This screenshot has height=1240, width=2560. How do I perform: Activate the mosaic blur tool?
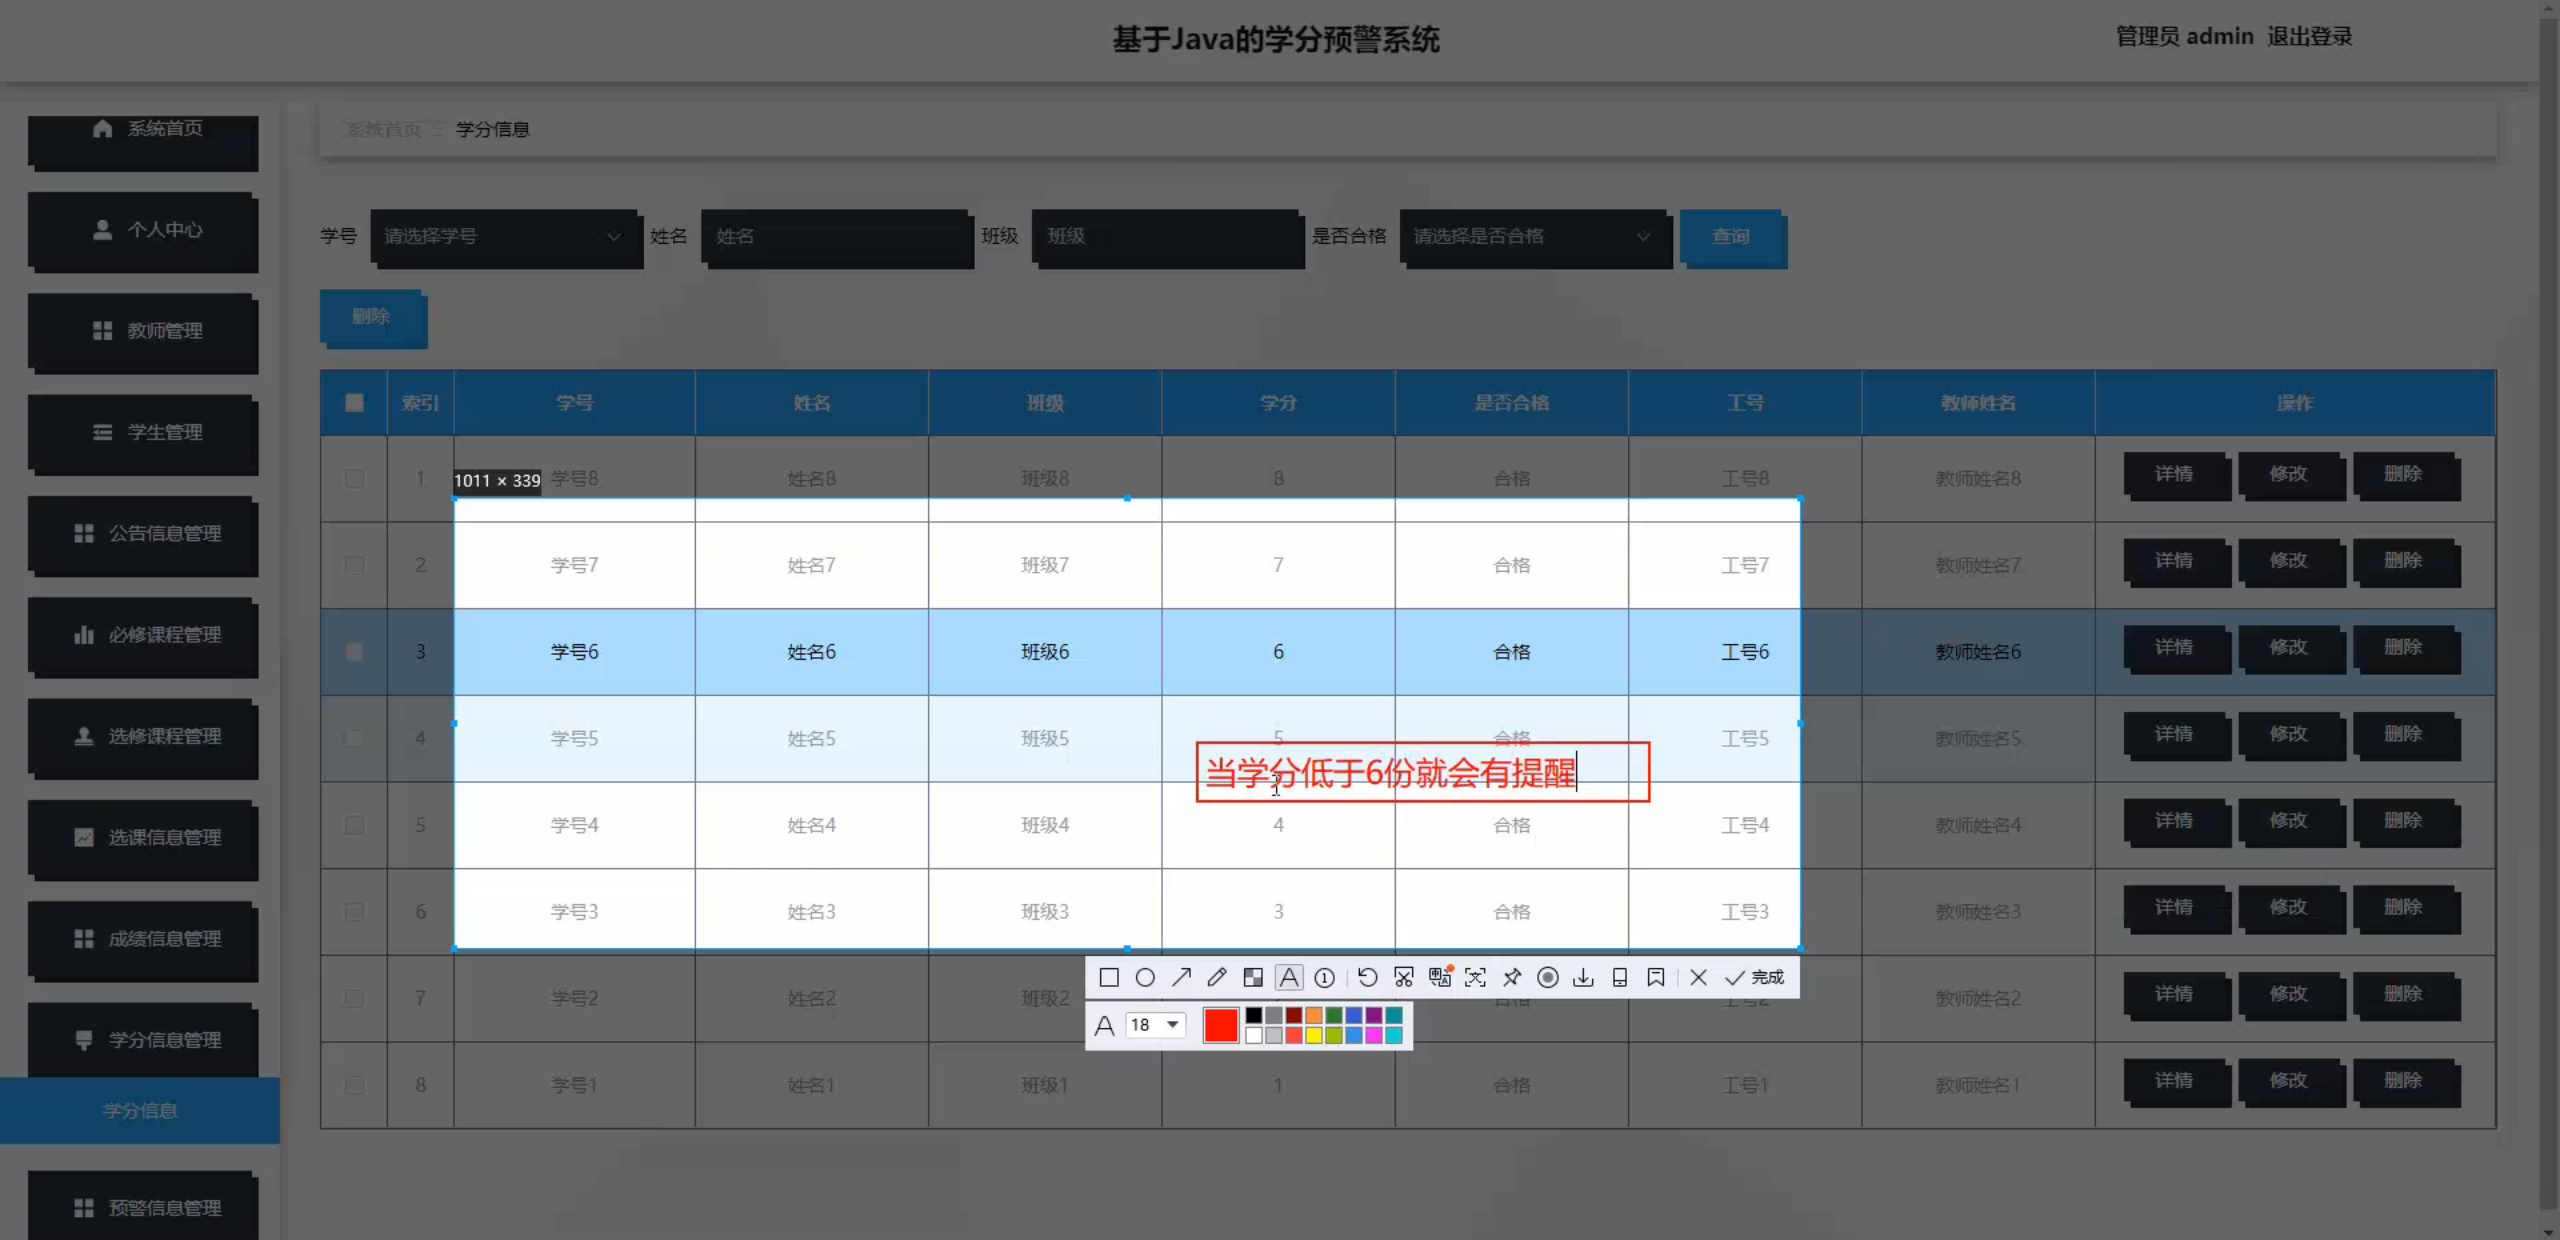tap(1253, 977)
